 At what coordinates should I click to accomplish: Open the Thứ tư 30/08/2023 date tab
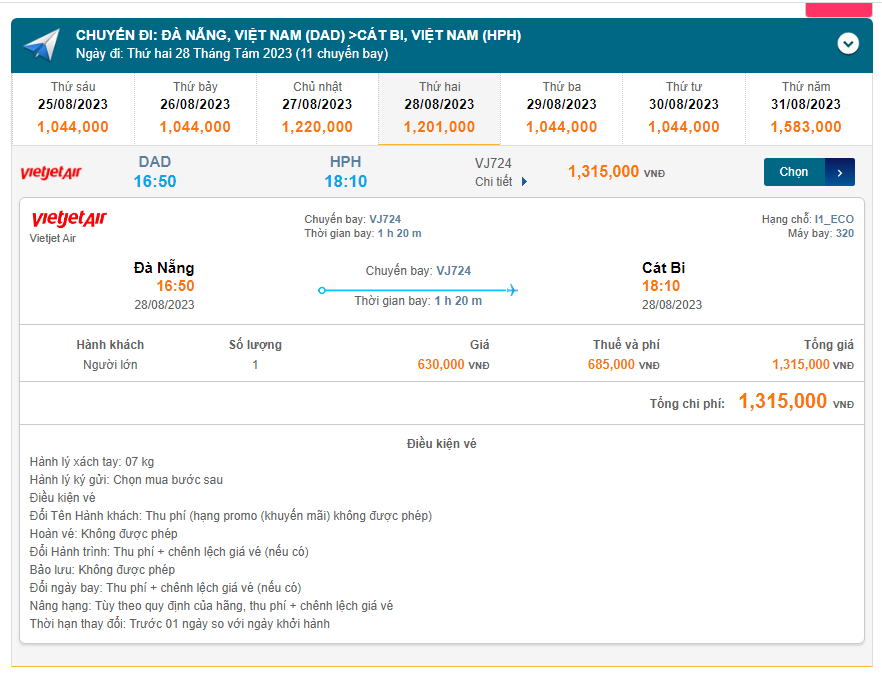click(x=683, y=108)
